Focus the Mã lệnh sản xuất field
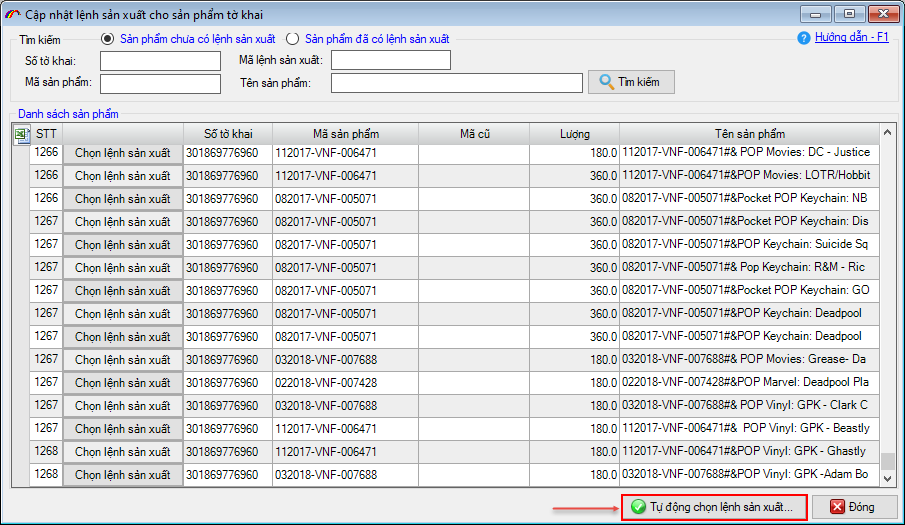This screenshot has width=905, height=525. (391, 60)
